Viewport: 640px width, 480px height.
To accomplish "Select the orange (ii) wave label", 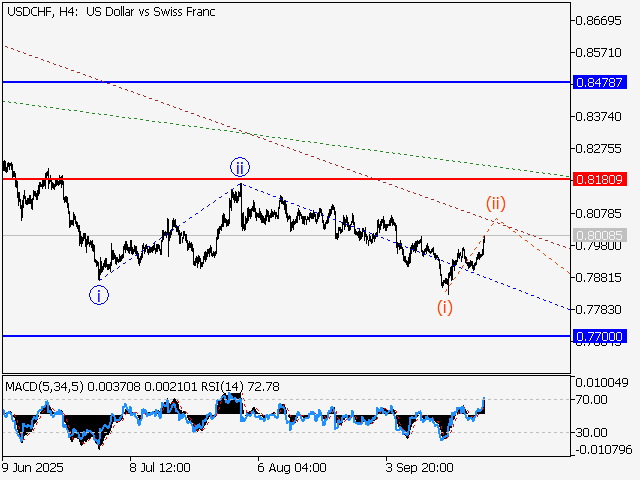I will tap(496, 204).
